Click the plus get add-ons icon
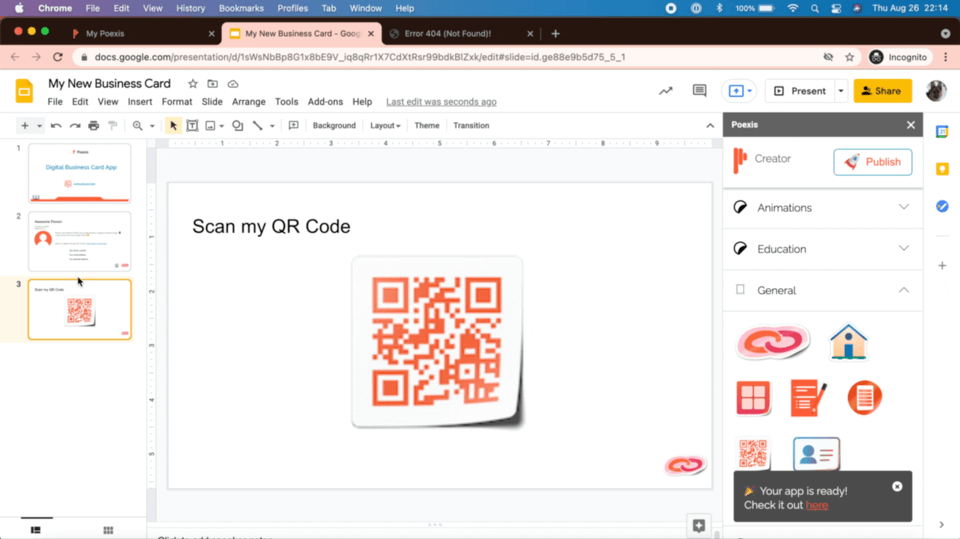Viewport: 960px width, 539px height. click(942, 266)
